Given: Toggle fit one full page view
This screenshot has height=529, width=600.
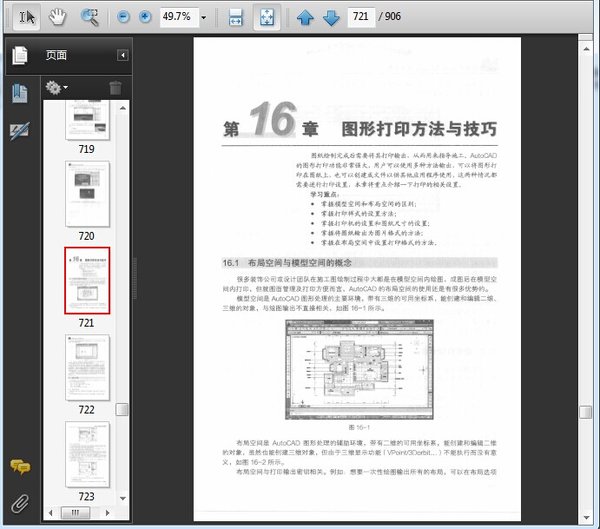Looking at the screenshot, I should click(268, 18).
